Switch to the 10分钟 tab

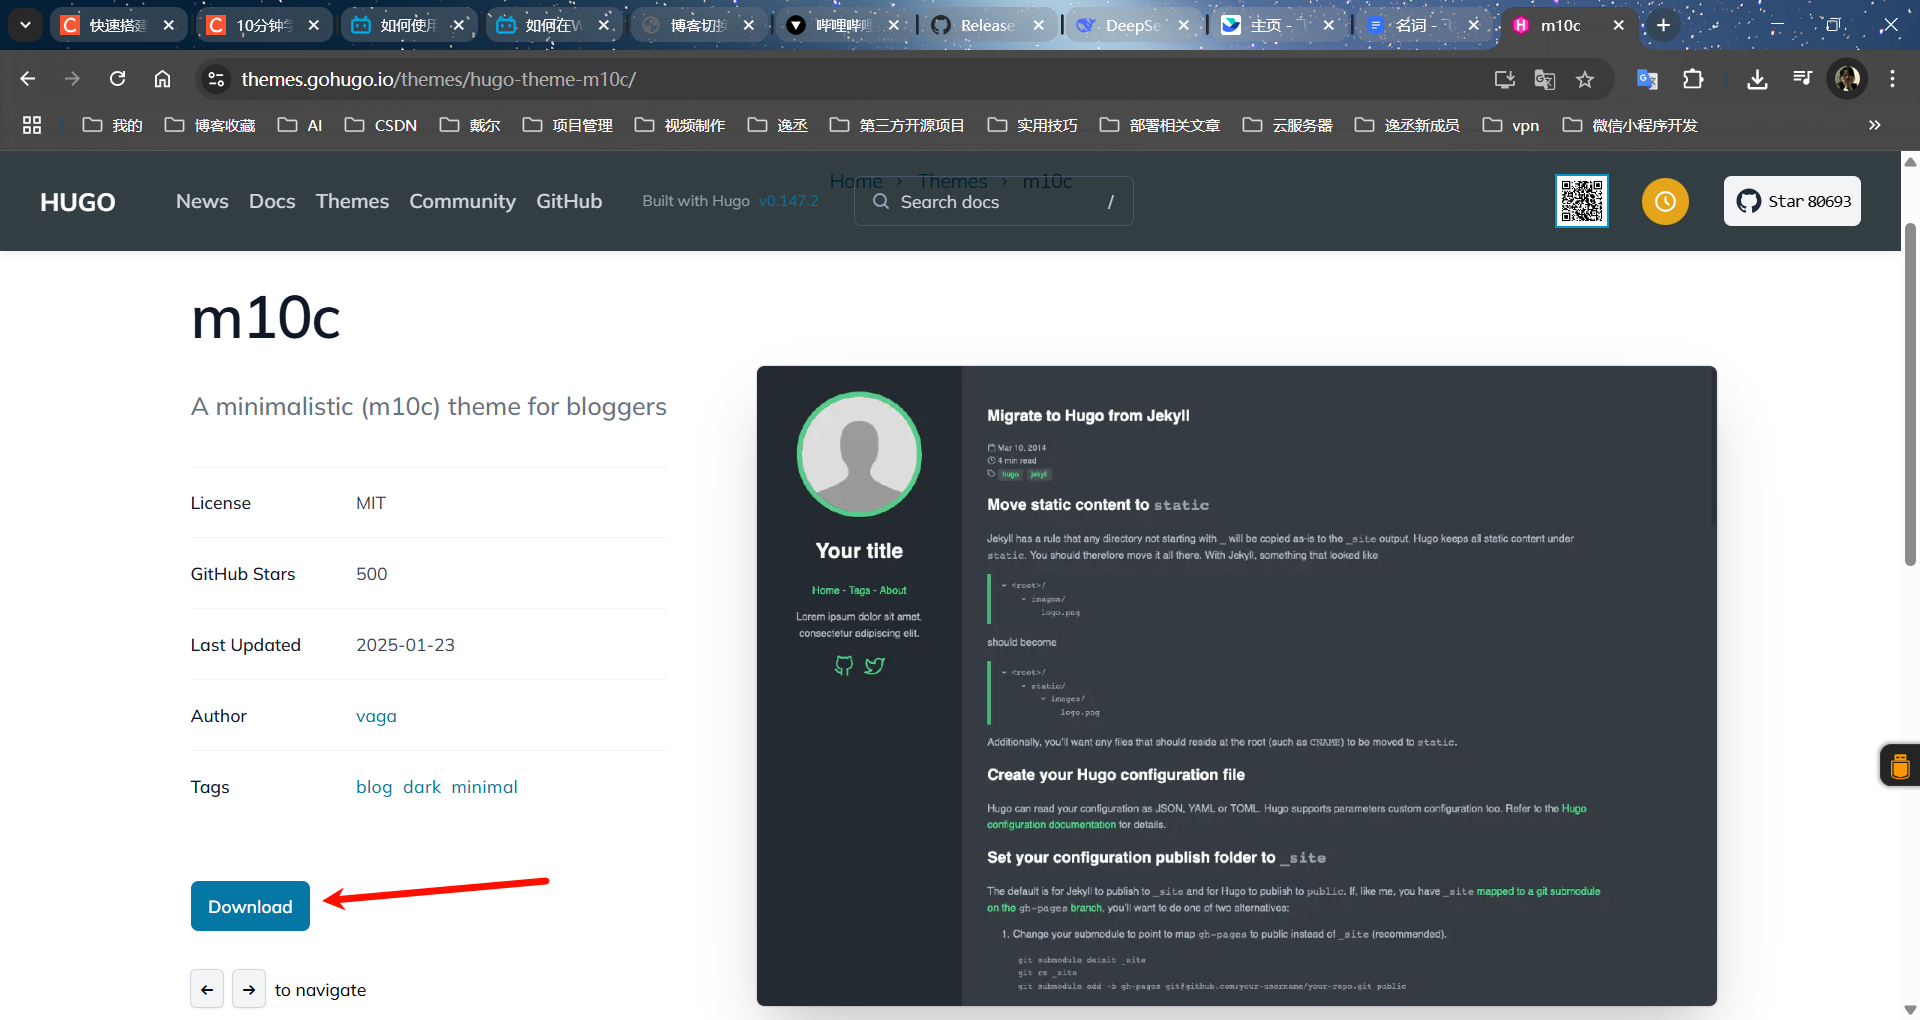[263, 25]
